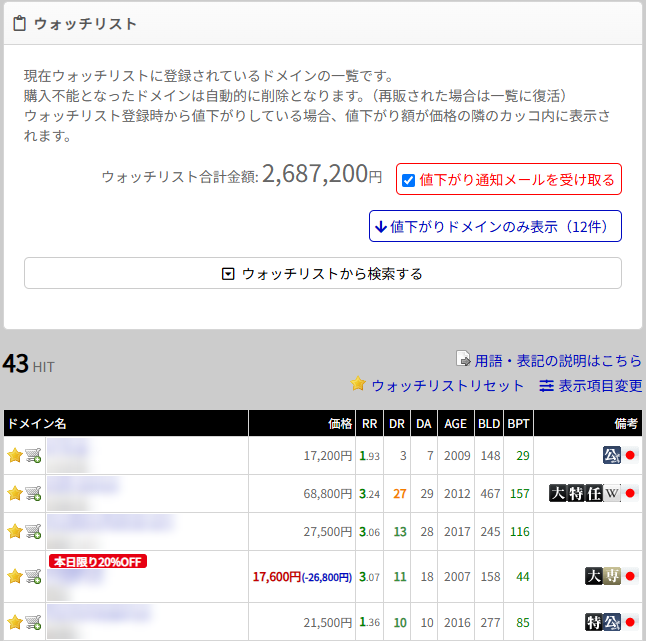This screenshot has width=646, height=641.
Task: Click 任 badge in 68,800円 row
Action: tap(594, 493)
